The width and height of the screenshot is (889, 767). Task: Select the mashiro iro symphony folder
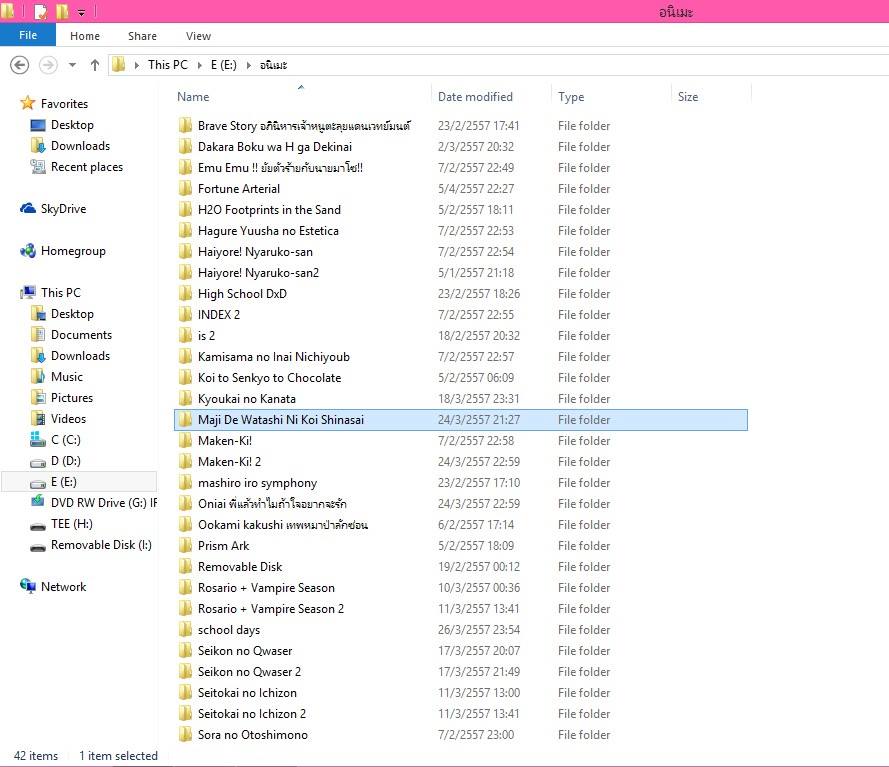[x=257, y=482]
